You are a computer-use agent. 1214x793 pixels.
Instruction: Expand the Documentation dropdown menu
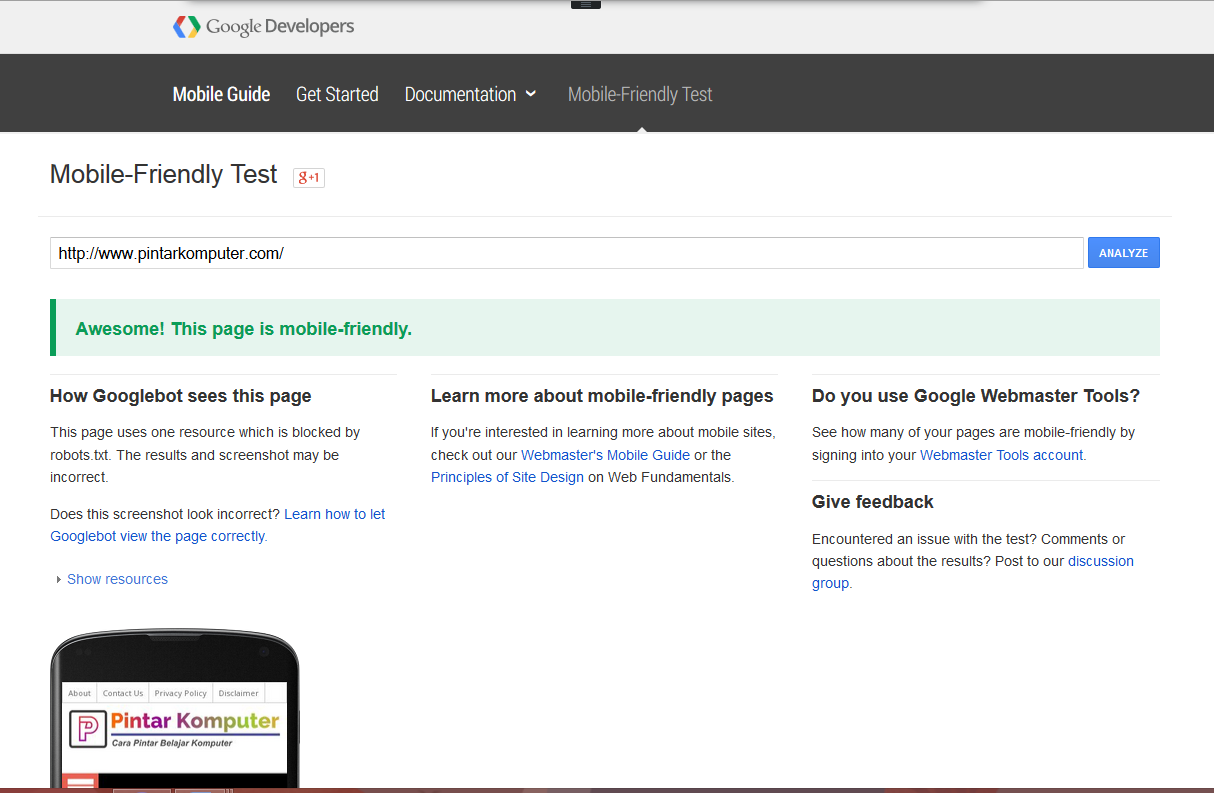tap(470, 94)
